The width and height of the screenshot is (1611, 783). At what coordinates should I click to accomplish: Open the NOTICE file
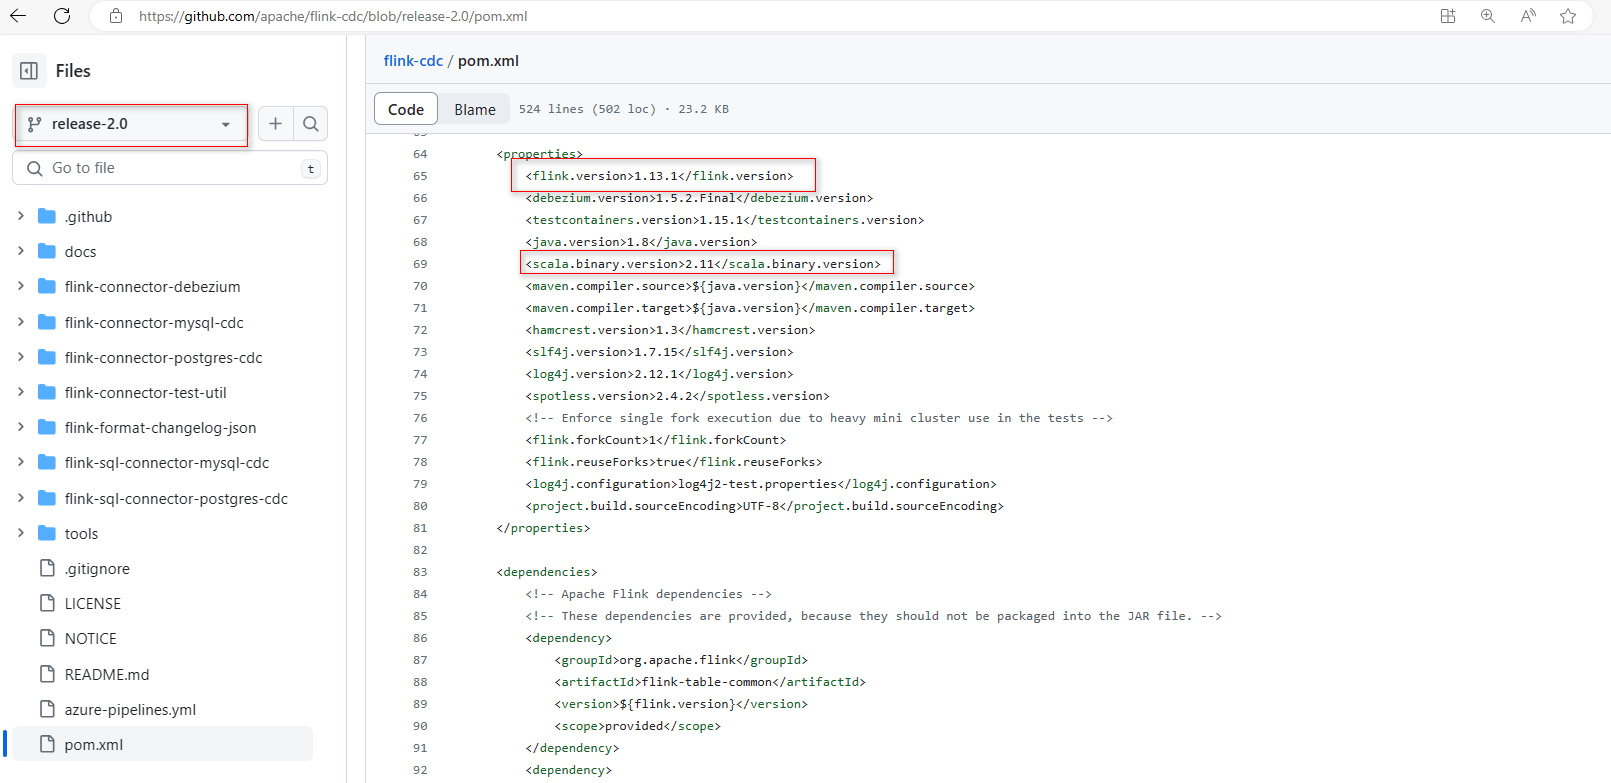(90, 639)
